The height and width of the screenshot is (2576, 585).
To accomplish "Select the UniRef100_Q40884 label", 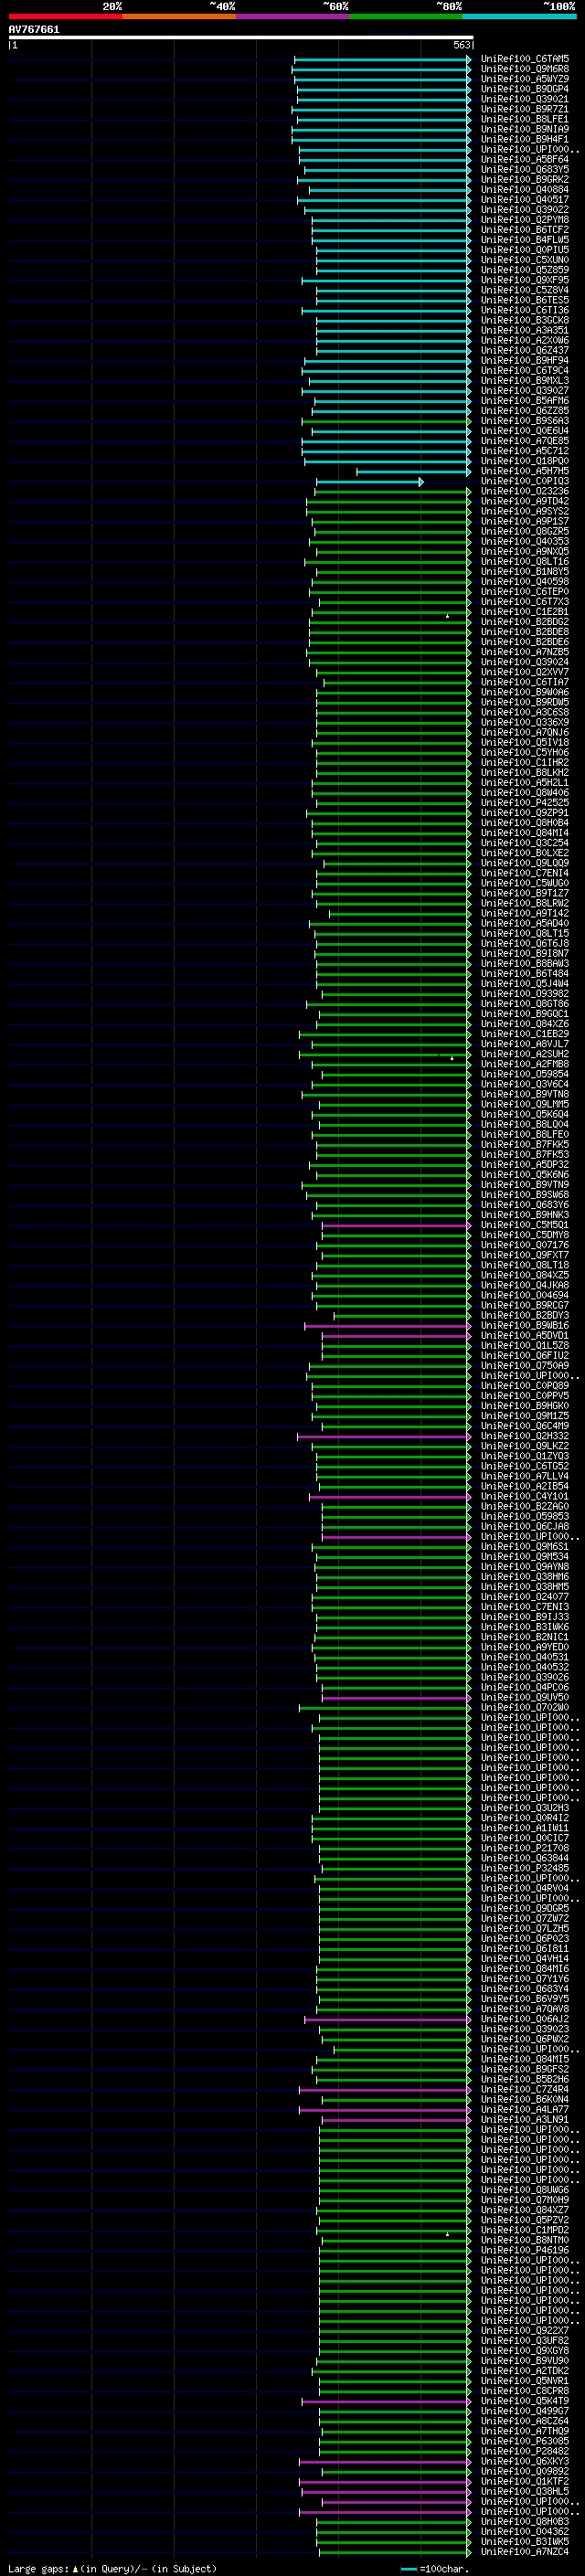I will coord(524,190).
